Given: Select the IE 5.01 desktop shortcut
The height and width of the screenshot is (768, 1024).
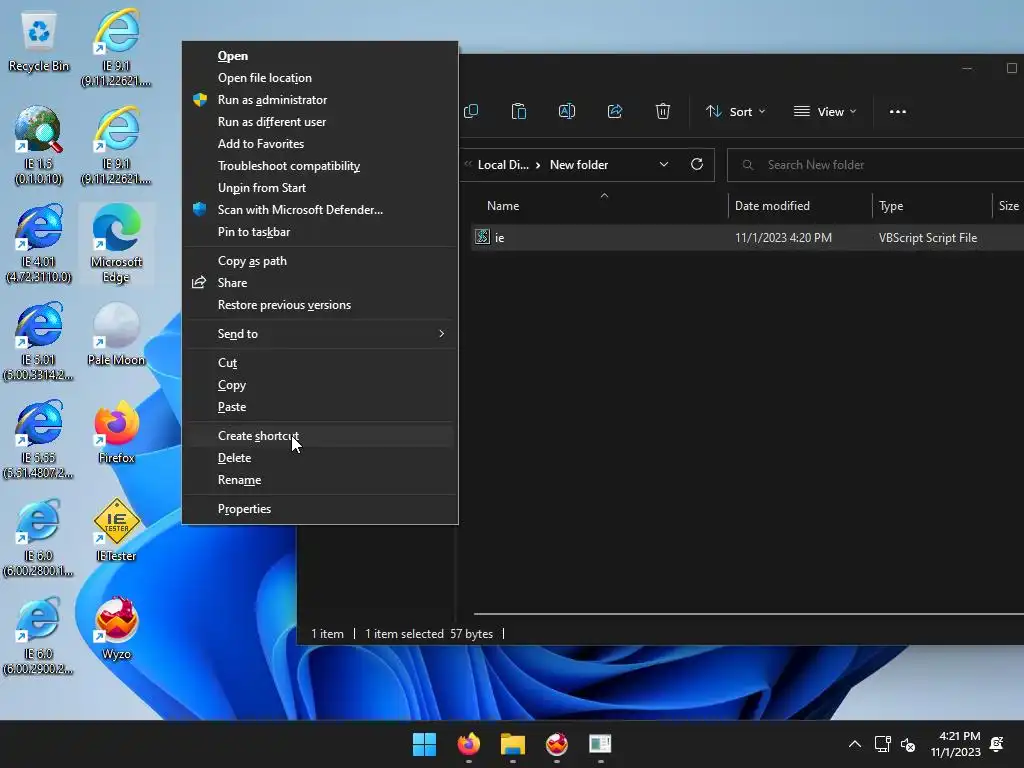Looking at the screenshot, I should click(39, 341).
